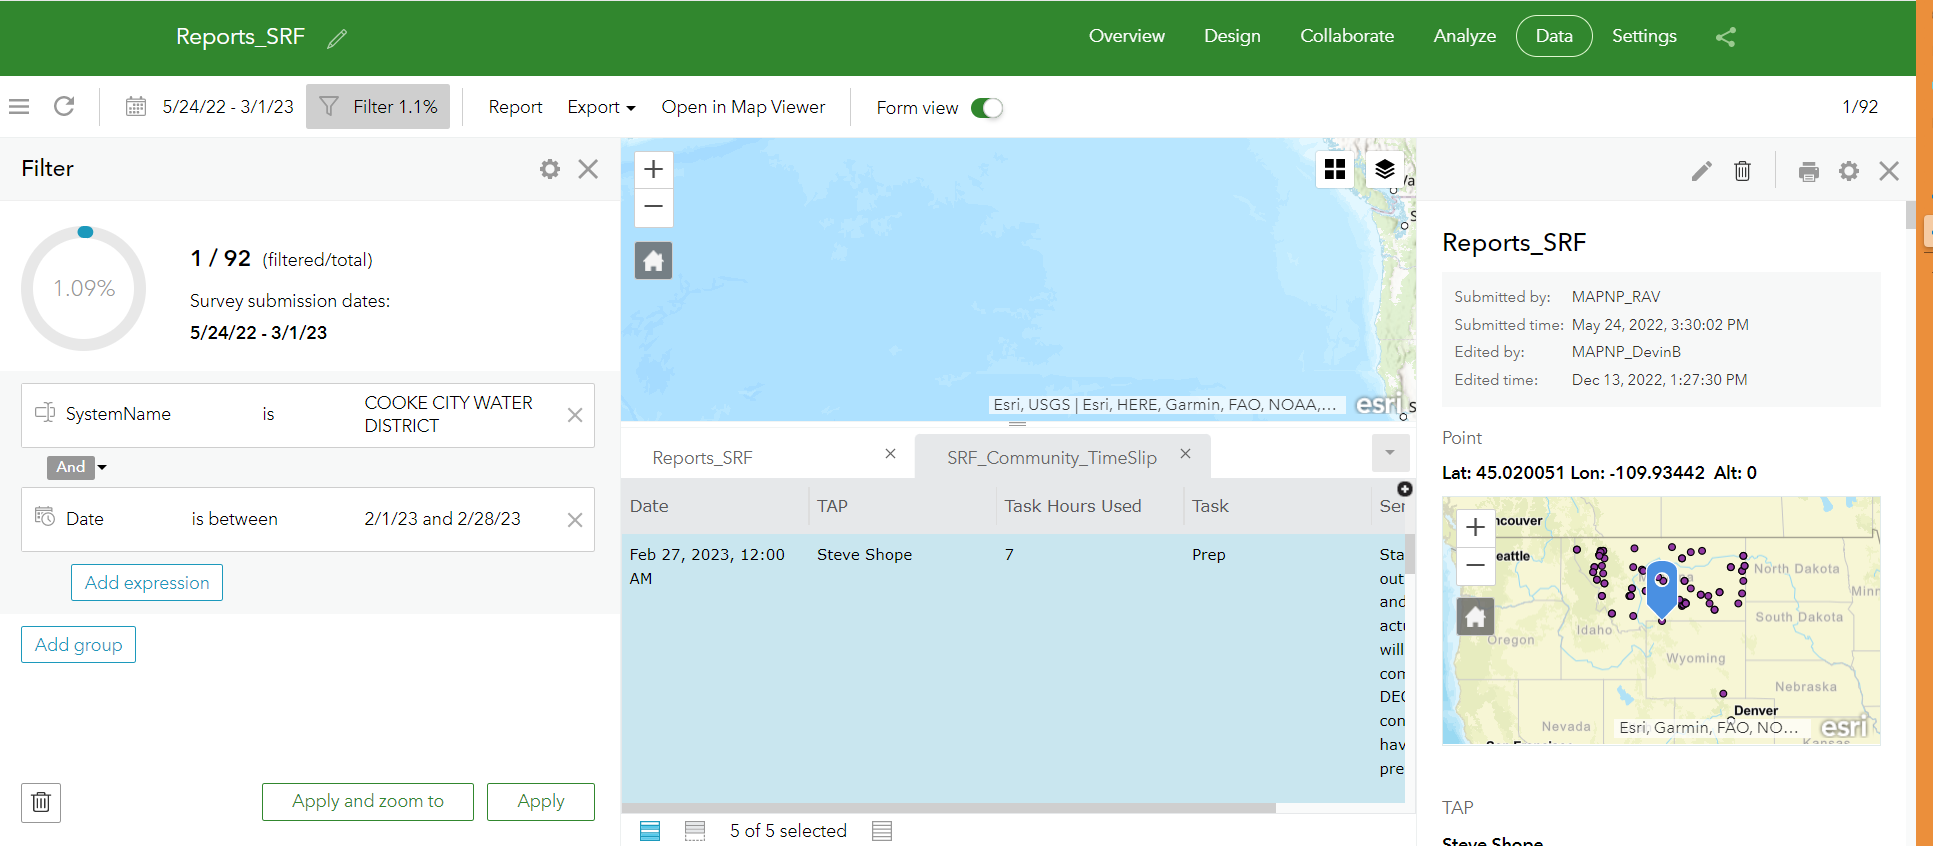Zoom out on the form's point map

[x=1476, y=565]
